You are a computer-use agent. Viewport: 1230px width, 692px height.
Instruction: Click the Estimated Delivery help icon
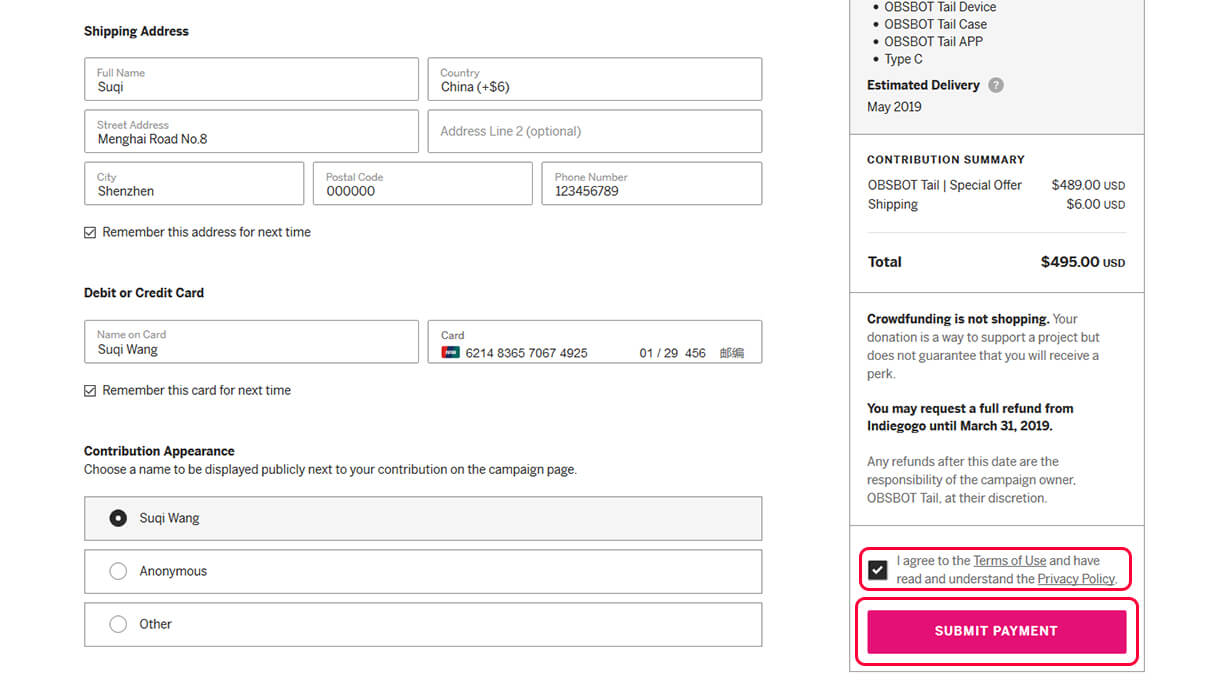(995, 85)
